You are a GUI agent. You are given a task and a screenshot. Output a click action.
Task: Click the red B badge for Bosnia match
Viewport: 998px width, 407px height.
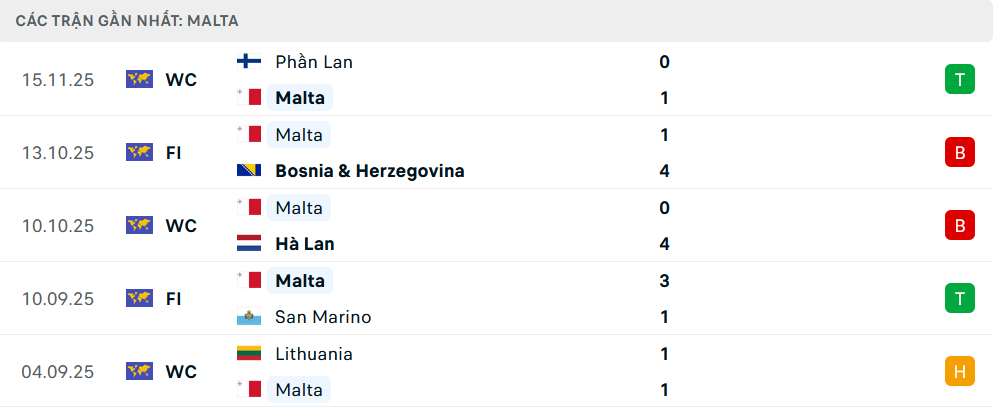click(959, 153)
